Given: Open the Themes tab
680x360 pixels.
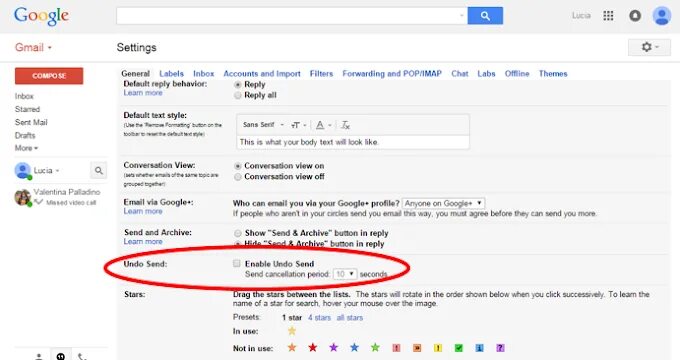Looking at the screenshot, I should click(x=553, y=74).
